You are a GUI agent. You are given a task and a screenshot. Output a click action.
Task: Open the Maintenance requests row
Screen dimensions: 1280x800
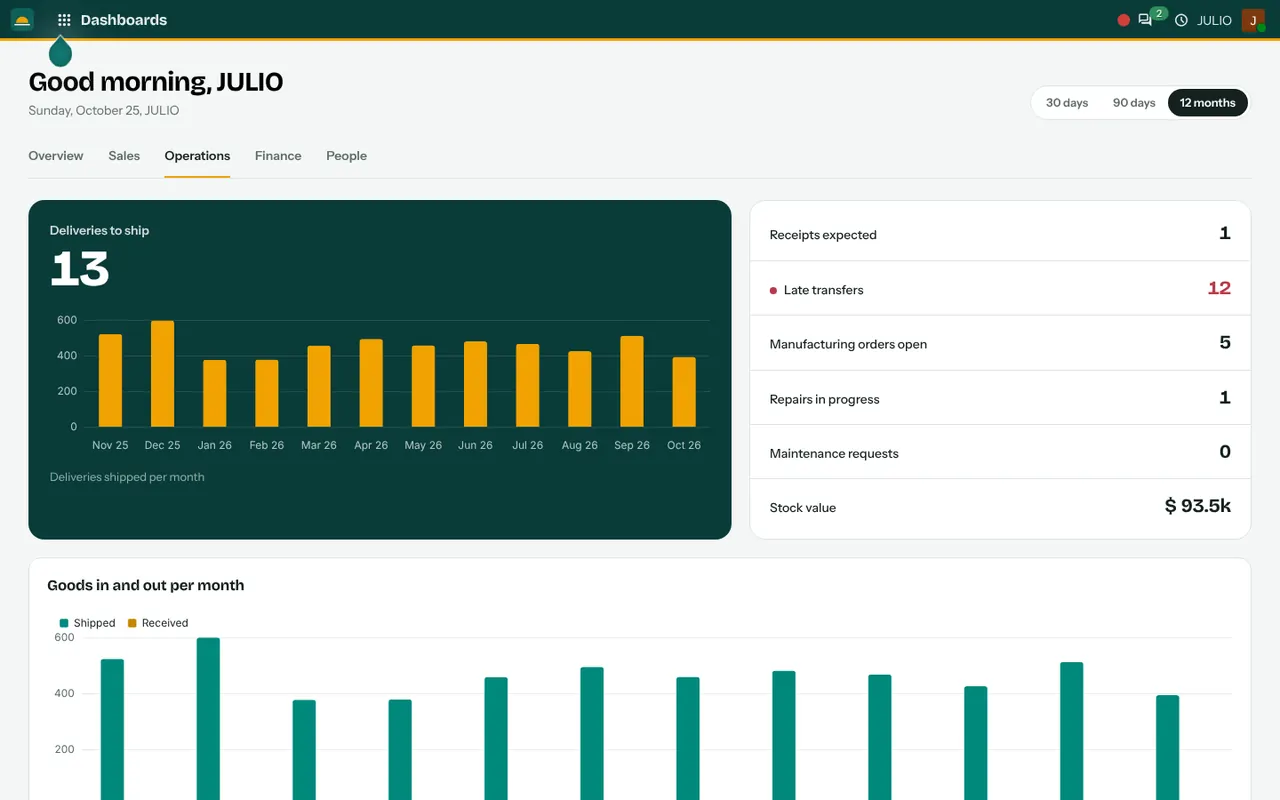pyautogui.click(x=1000, y=452)
